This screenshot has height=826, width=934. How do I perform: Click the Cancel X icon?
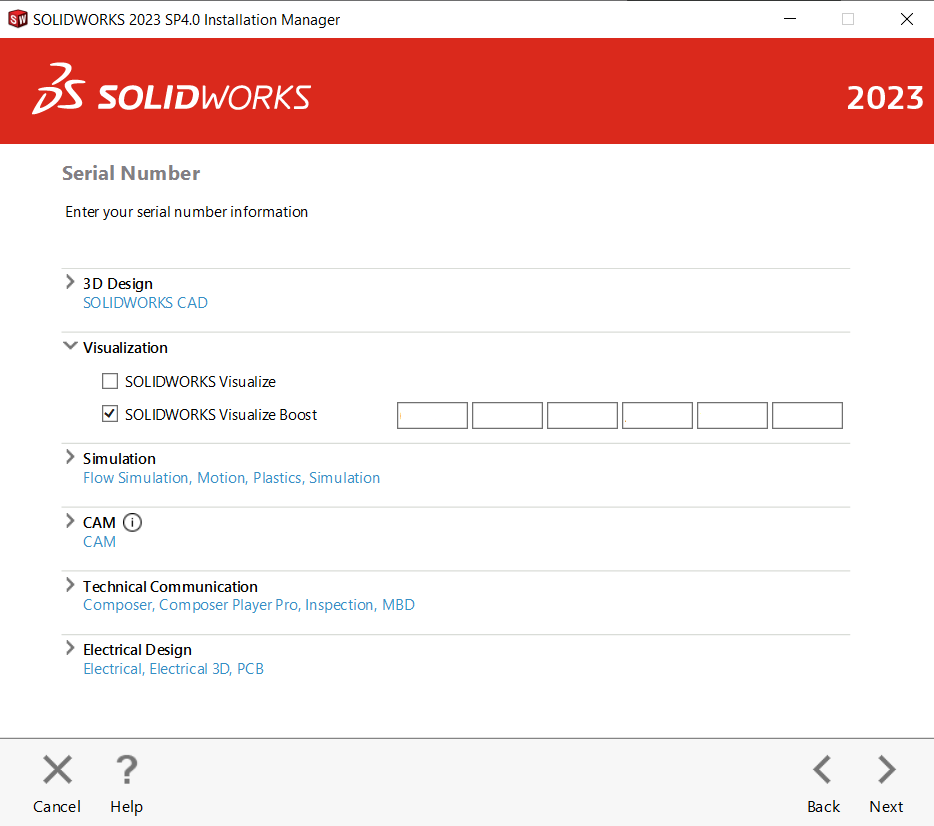(x=57, y=770)
